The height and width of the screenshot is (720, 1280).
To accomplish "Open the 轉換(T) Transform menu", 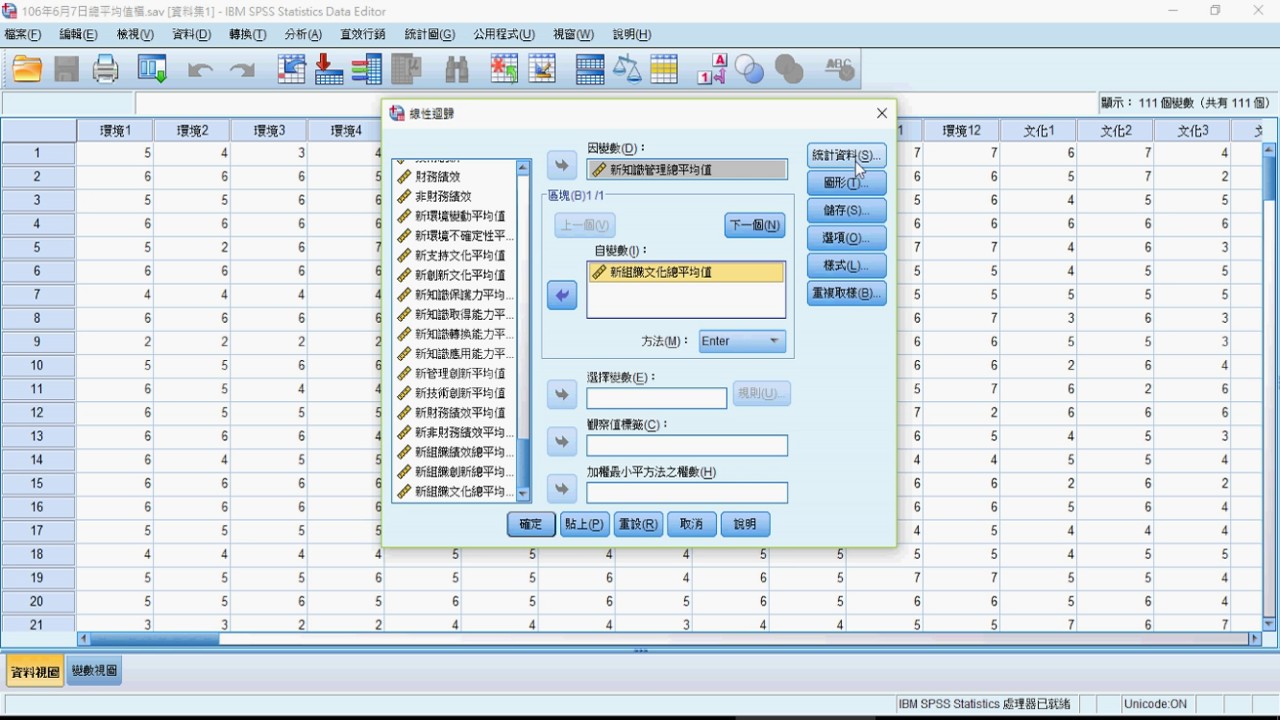I will point(248,34).
